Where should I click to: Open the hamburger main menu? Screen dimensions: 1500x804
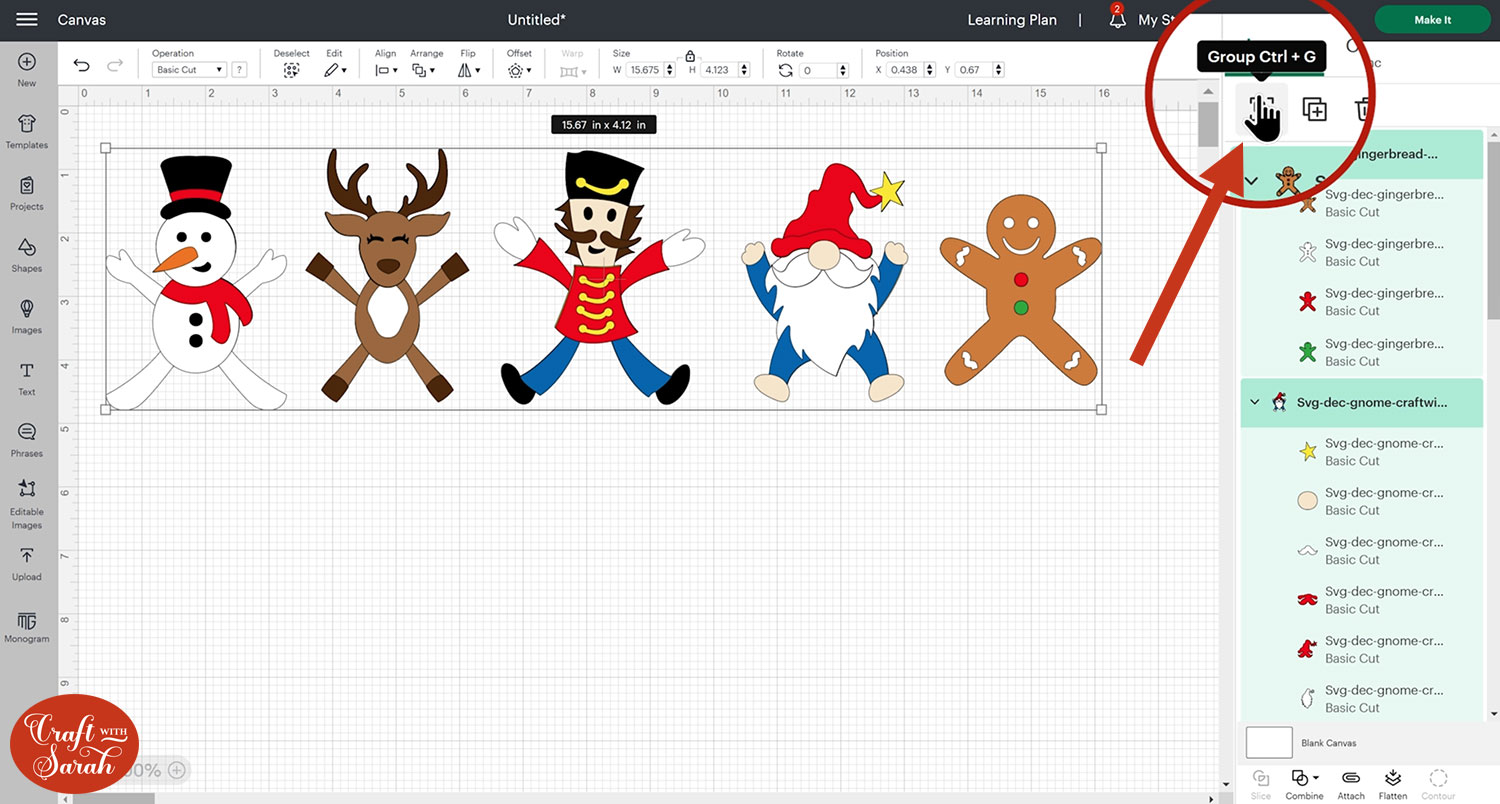(27, 20)
